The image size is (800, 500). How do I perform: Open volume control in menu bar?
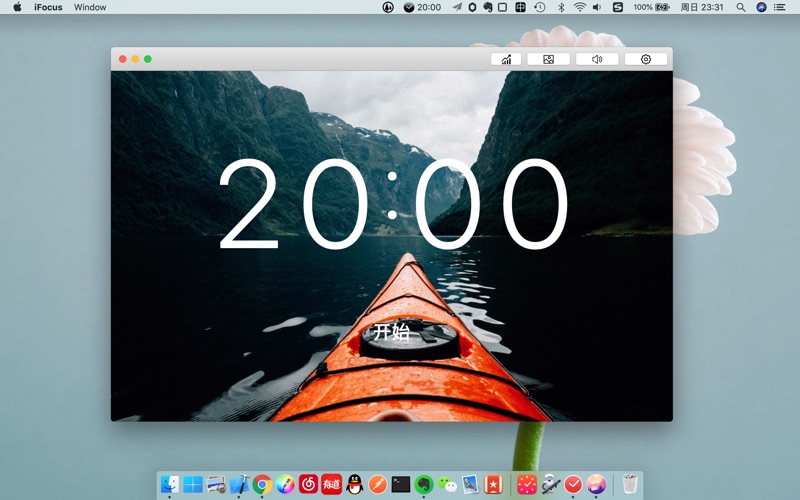point(597,7)
